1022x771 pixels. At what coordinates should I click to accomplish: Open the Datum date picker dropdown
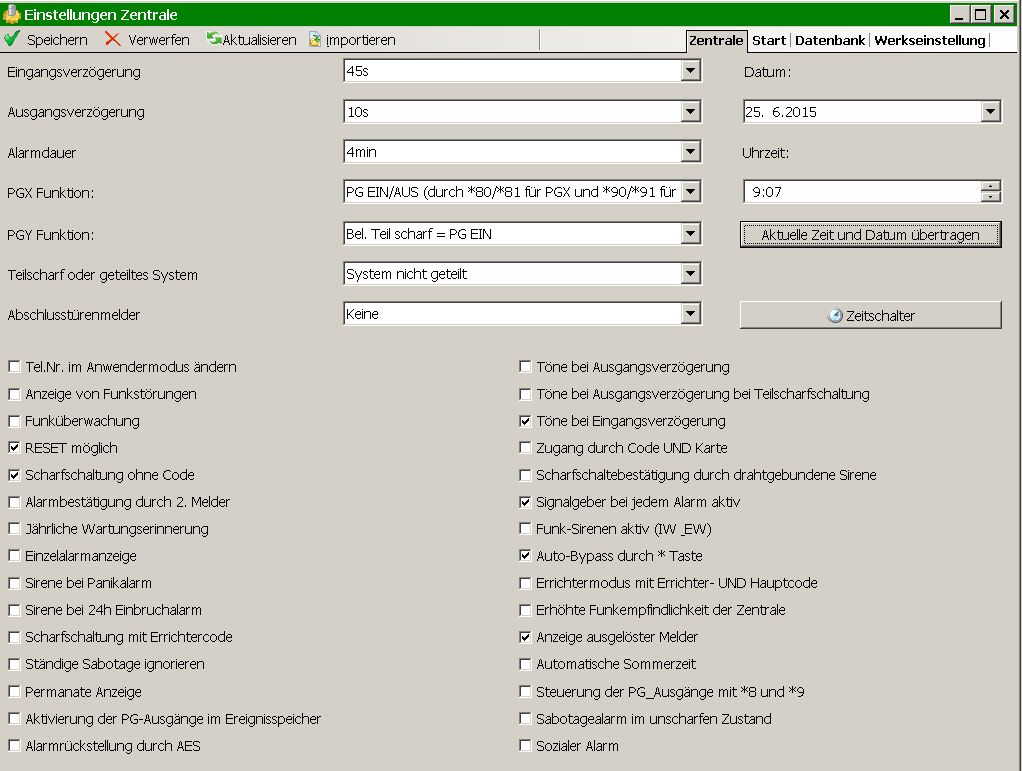pos(990,112)
